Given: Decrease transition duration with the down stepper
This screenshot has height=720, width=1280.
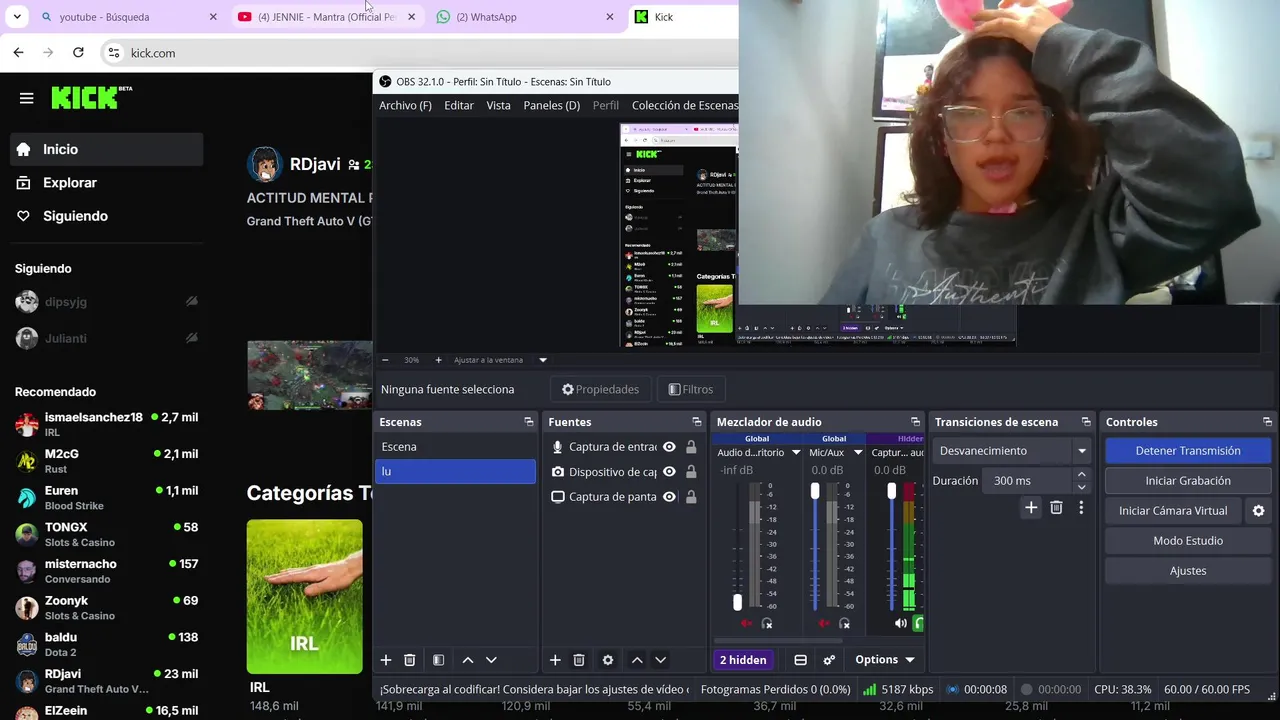Looking at the screenshot, I should [x=1081, y=487].
